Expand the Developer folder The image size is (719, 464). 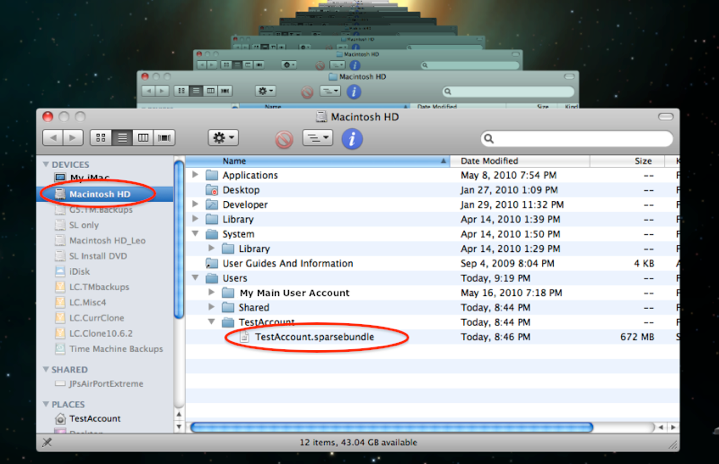[x=195, y=204]
